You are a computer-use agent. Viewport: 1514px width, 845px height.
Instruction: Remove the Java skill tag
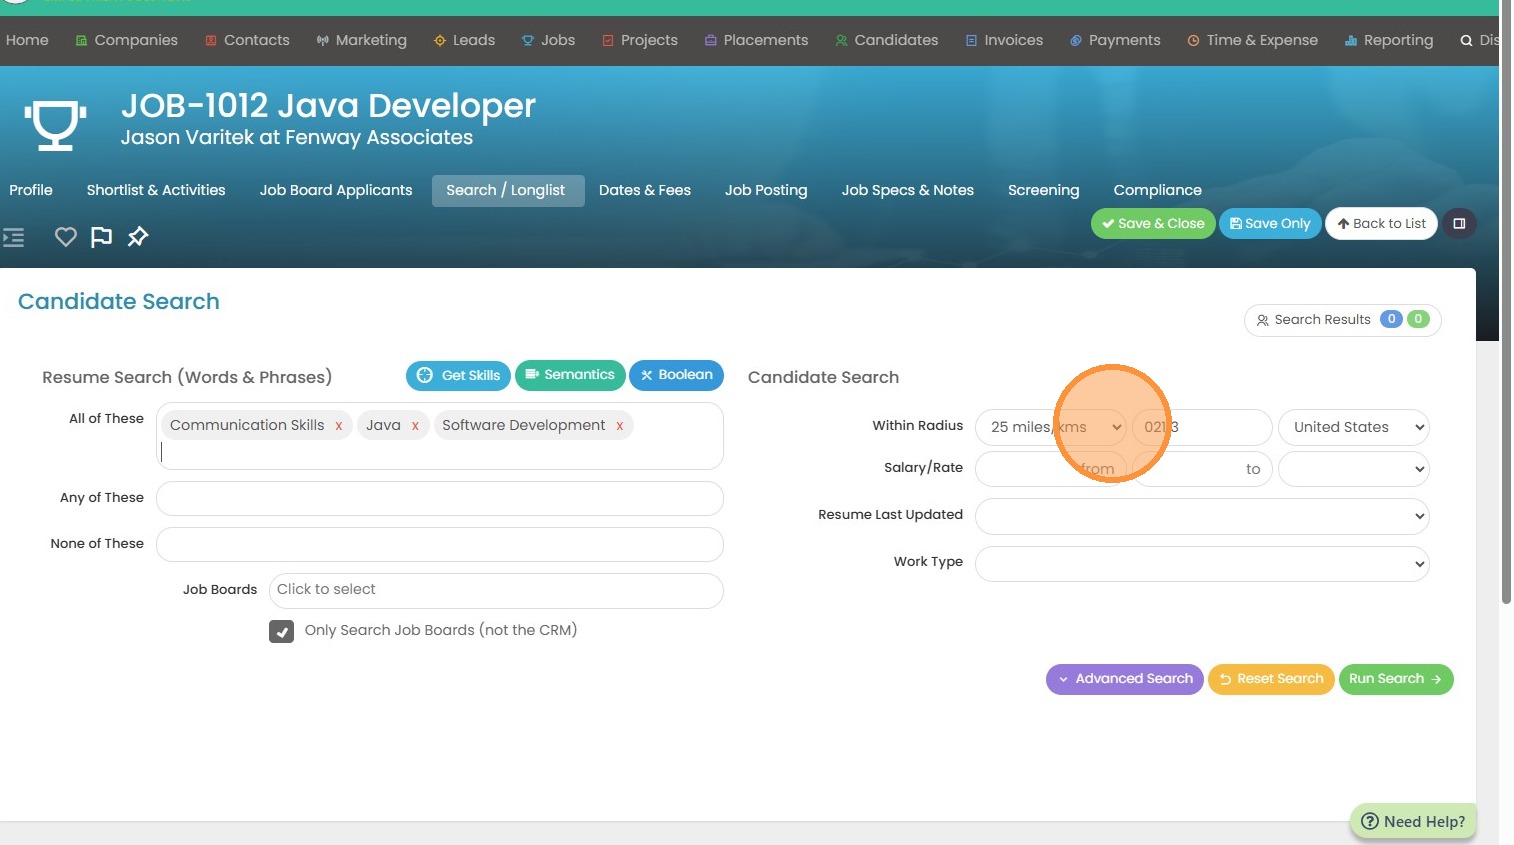415,426
